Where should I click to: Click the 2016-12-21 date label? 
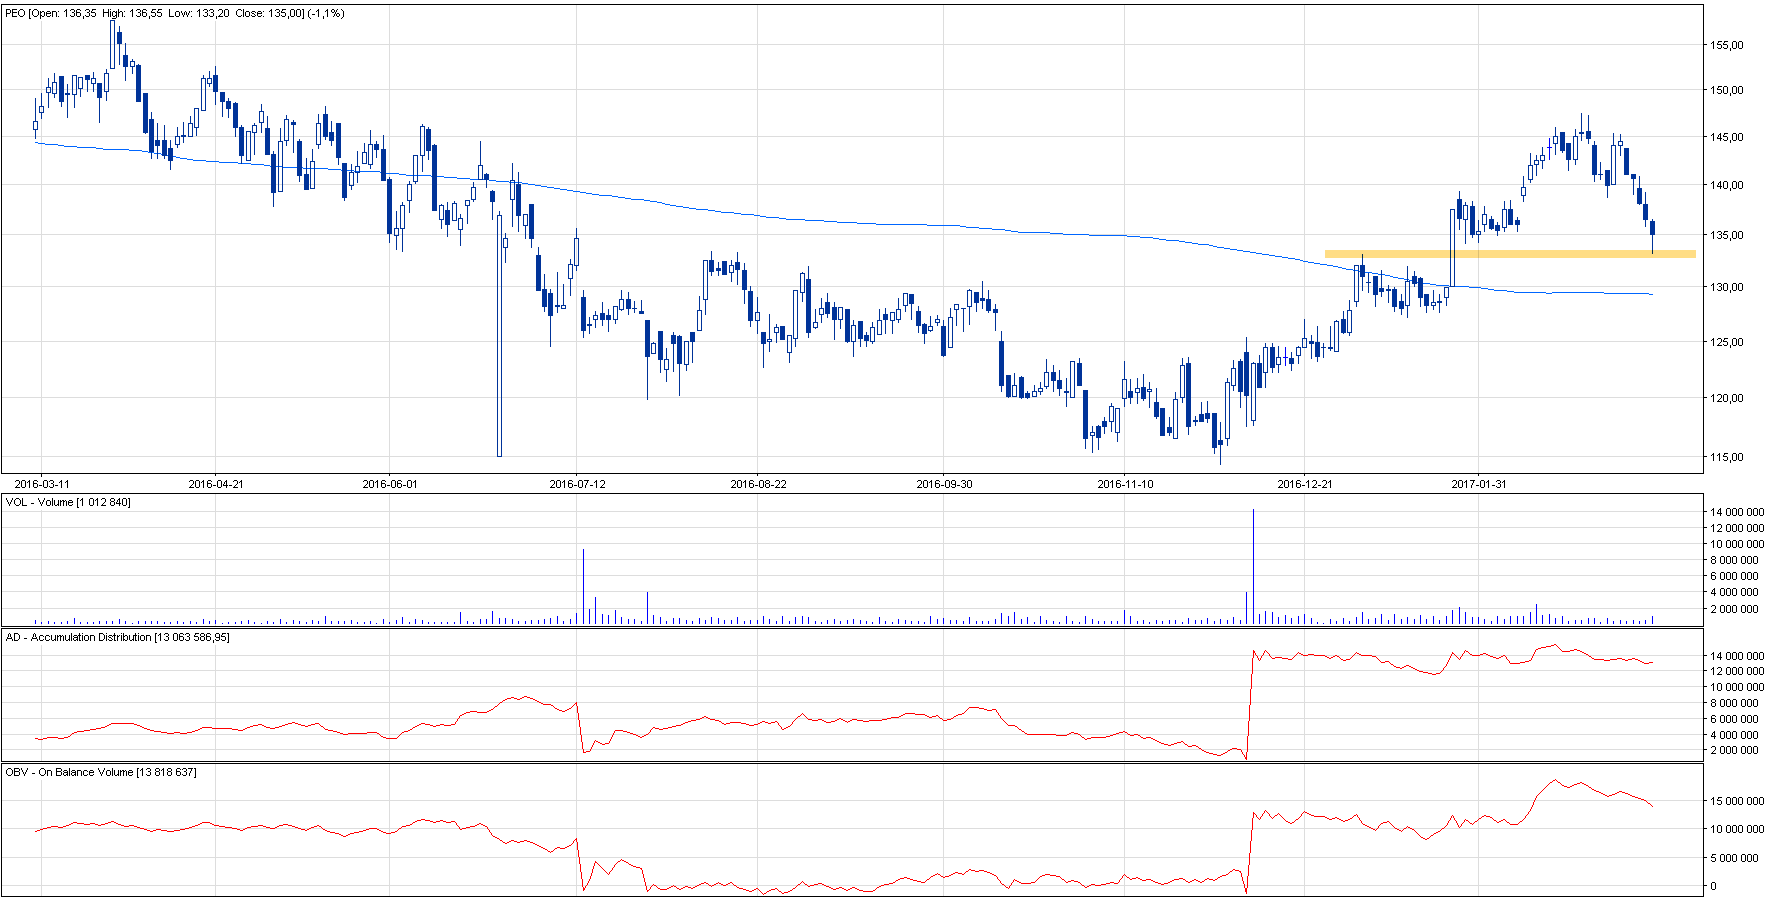[1305, 484]
